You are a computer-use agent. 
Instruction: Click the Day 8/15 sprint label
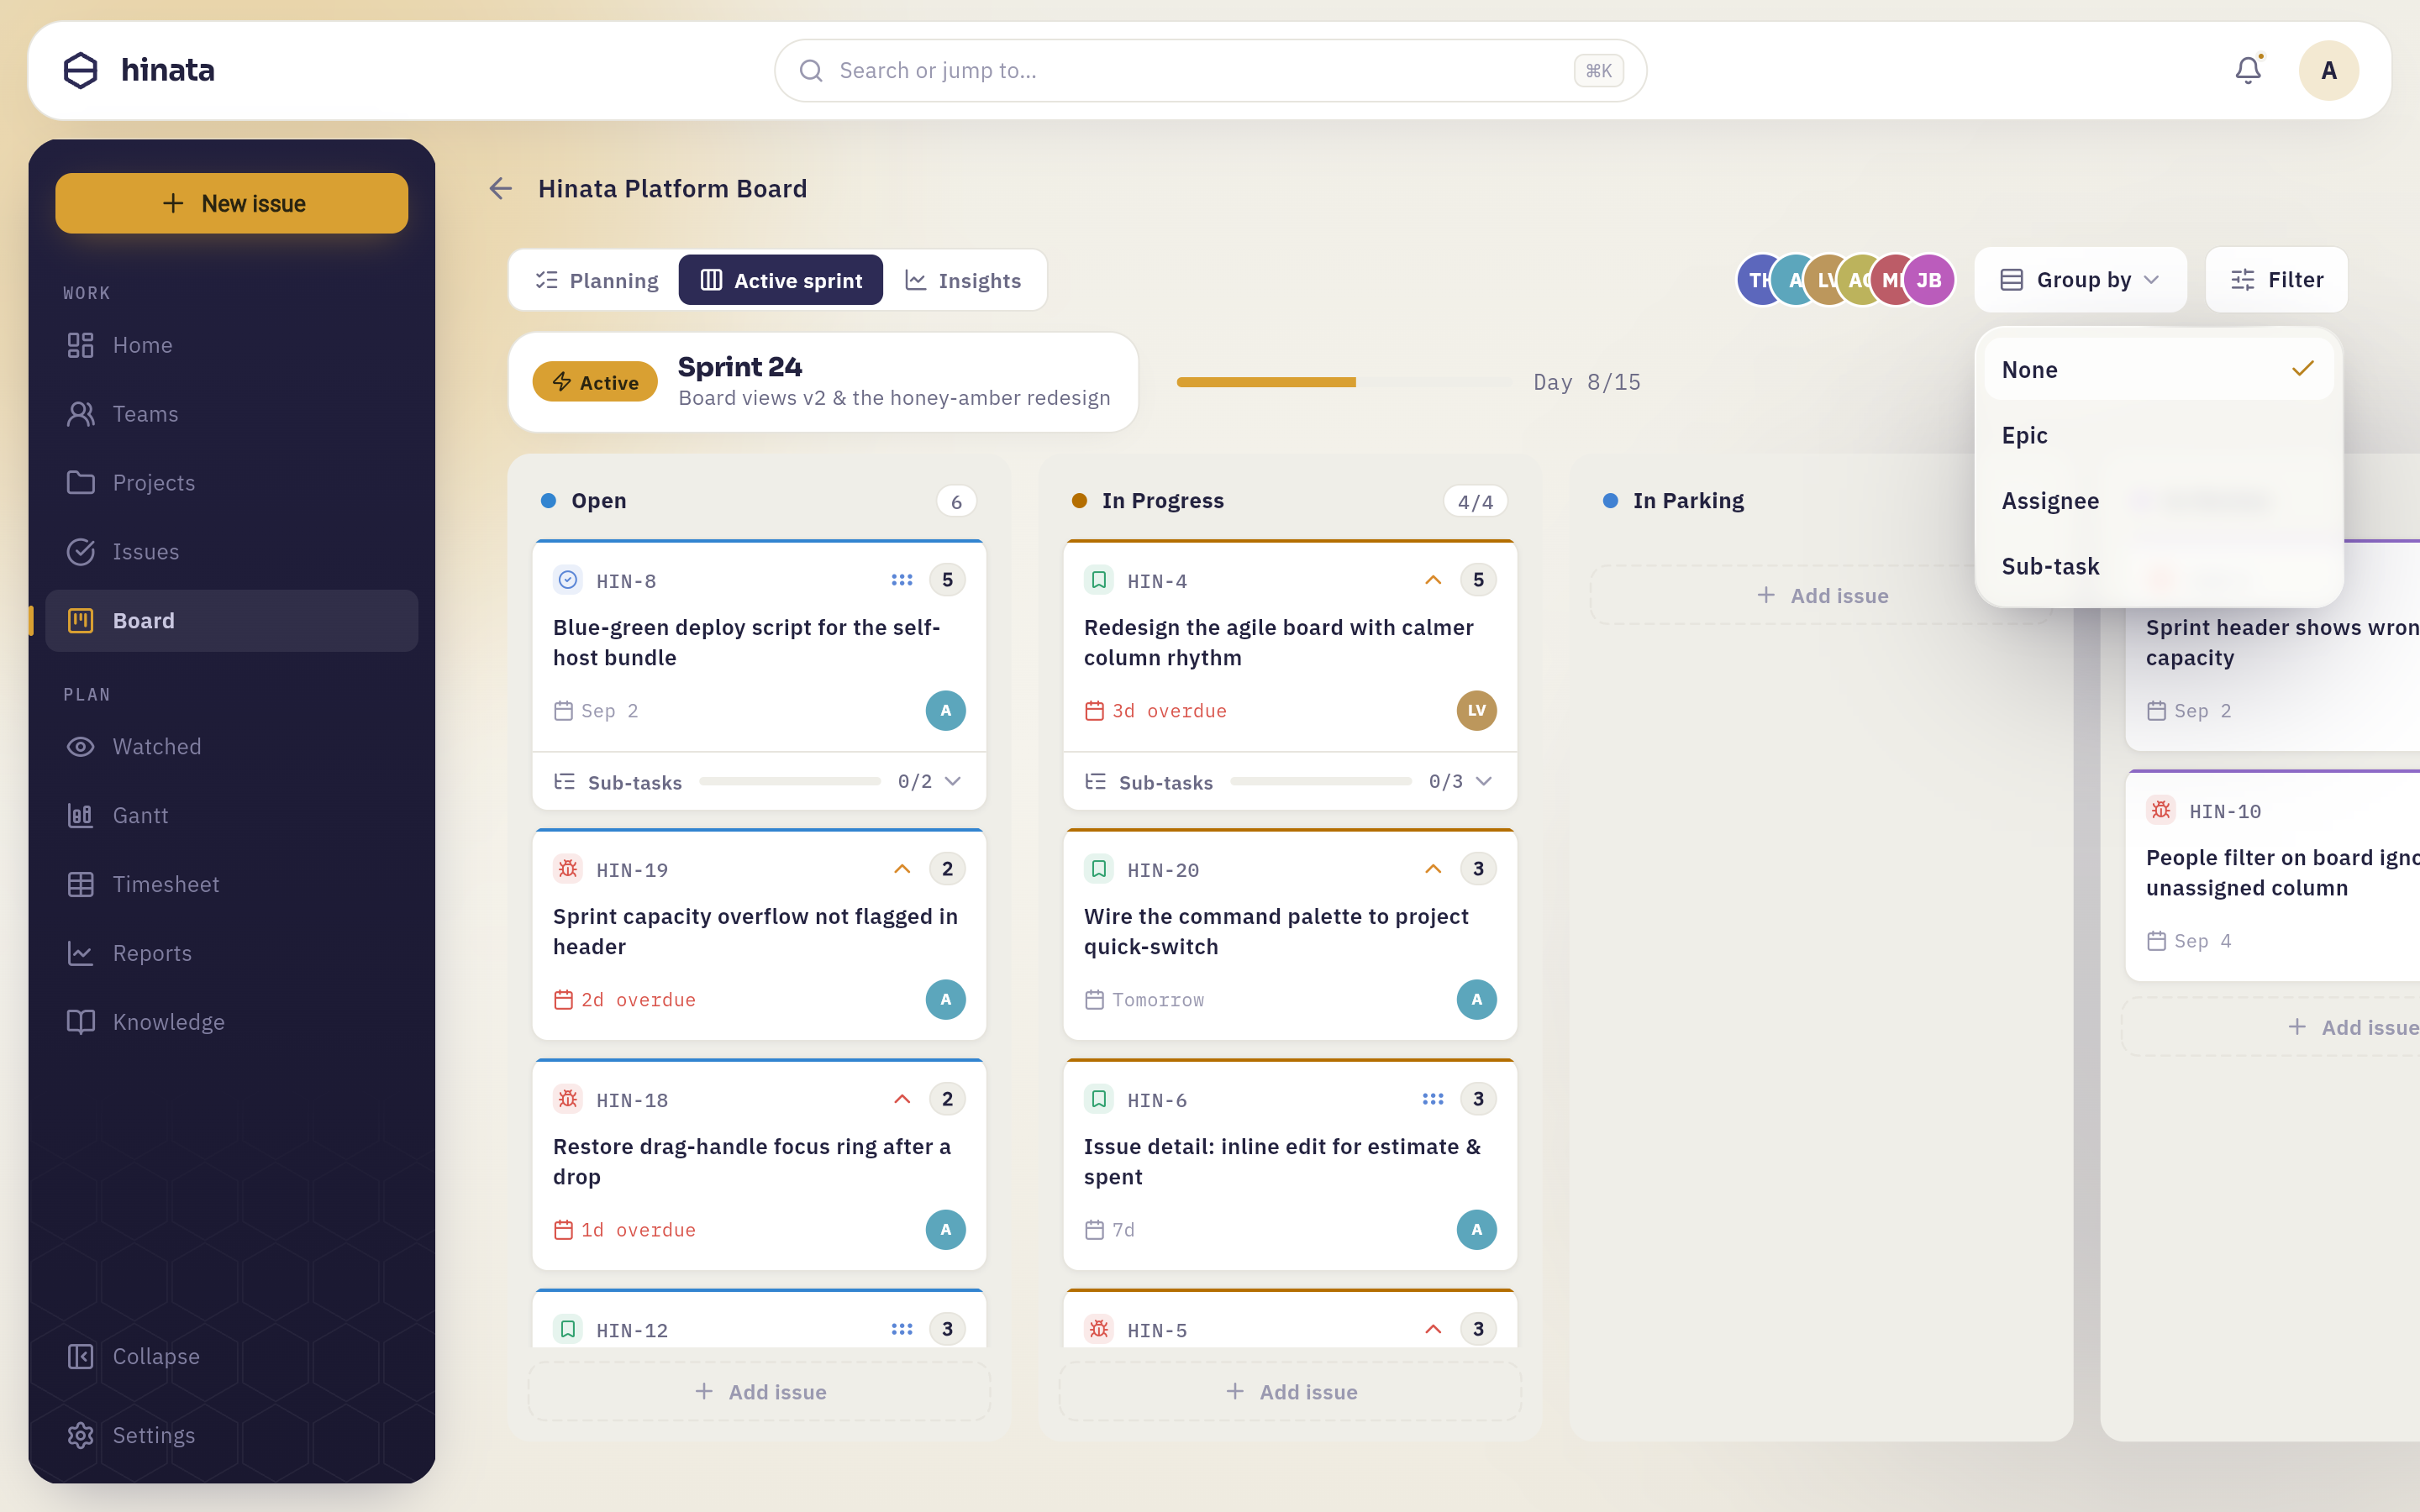click(x=1587, y=382)
